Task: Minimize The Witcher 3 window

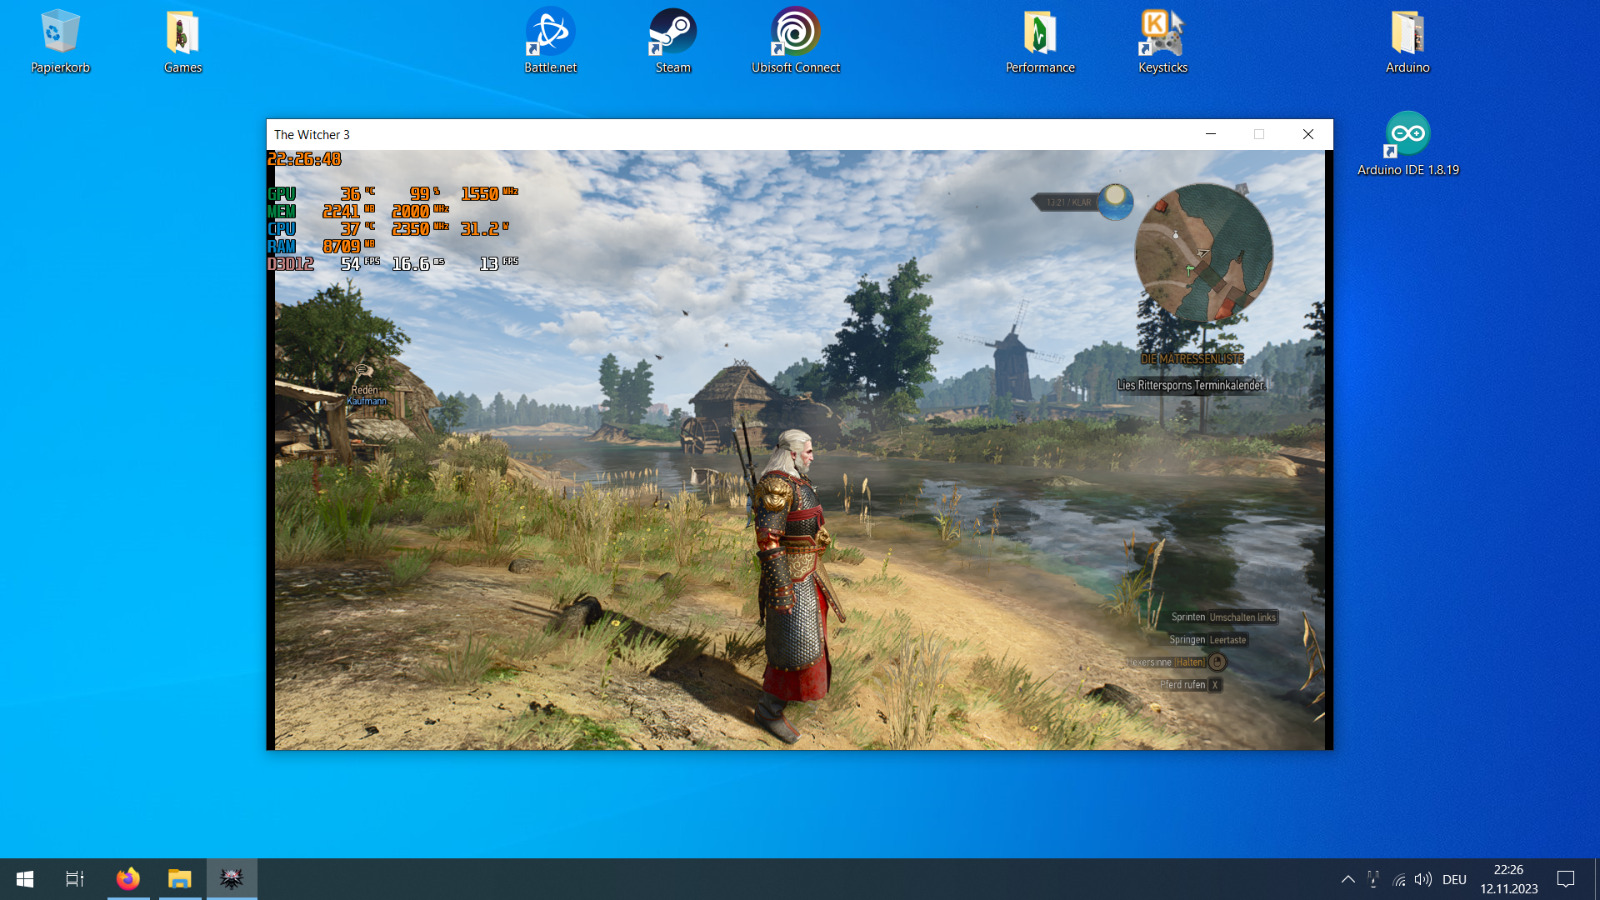Action: click(1210, 134)
